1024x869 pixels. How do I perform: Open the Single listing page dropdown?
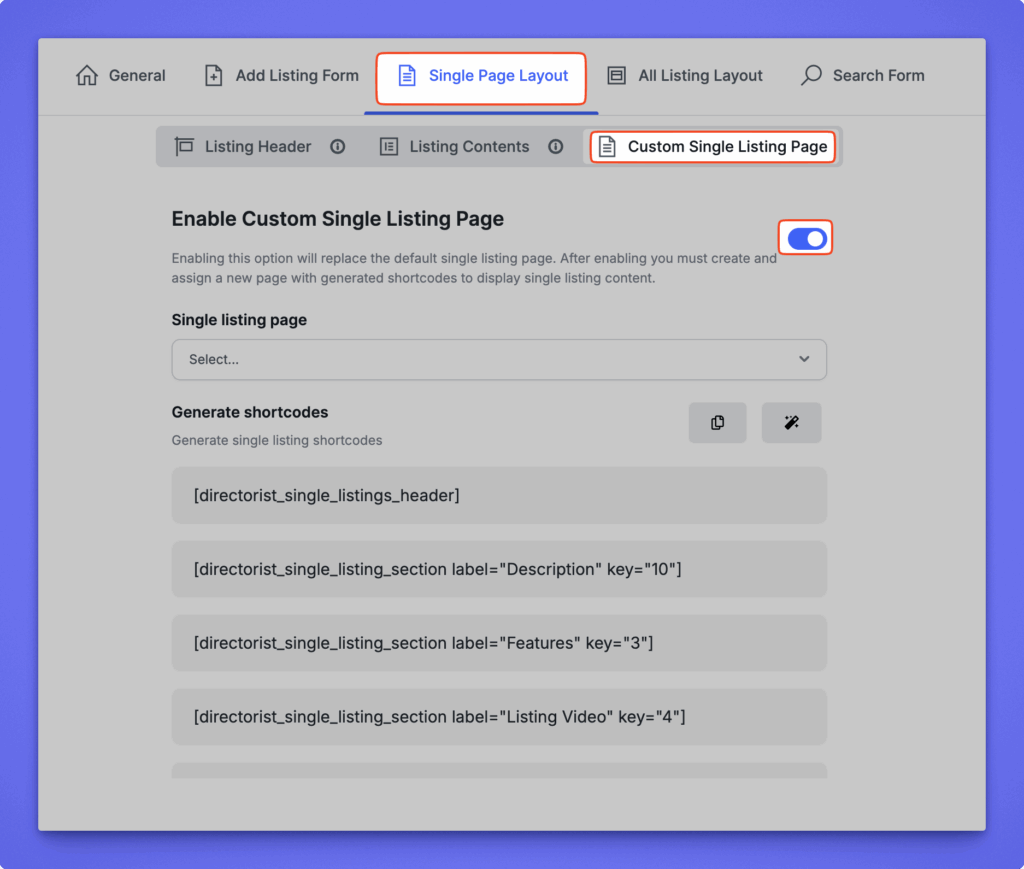(x=498, y=360)
